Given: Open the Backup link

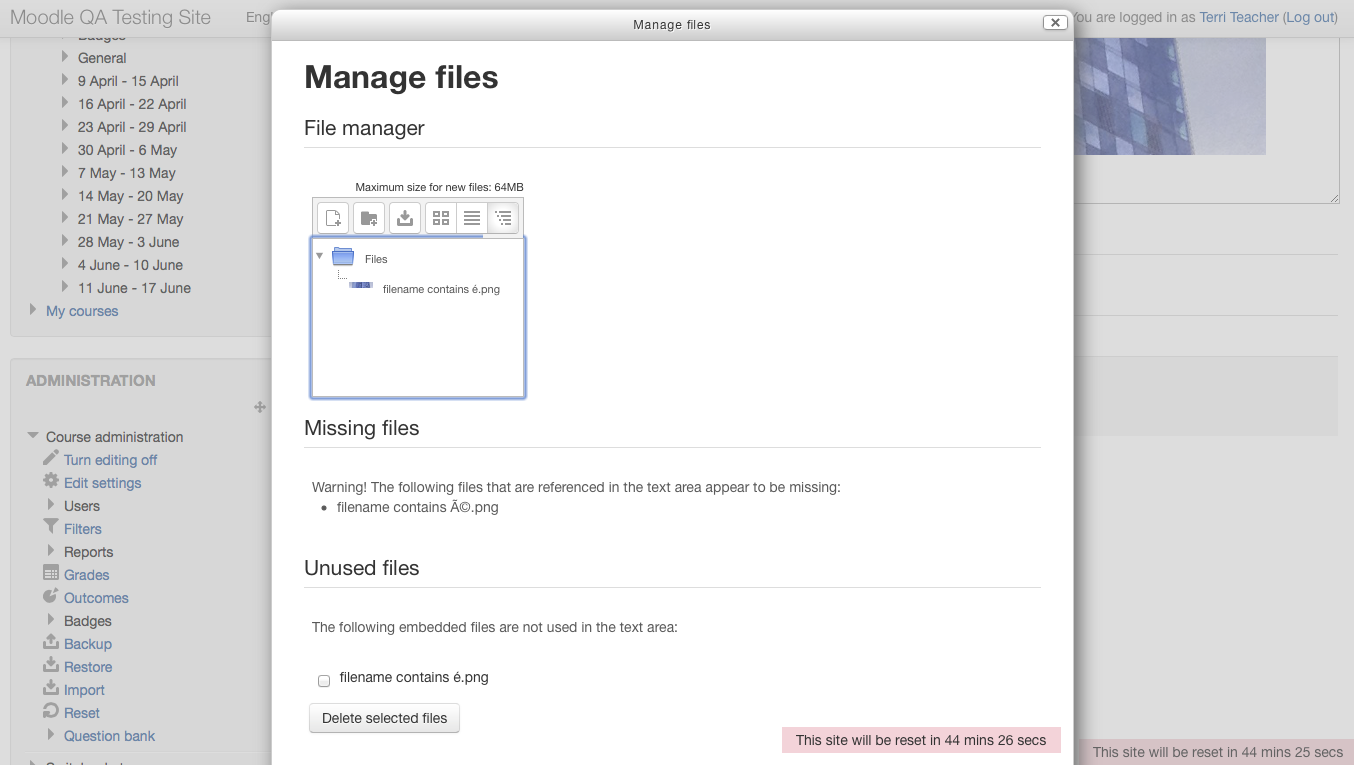Looking at the screenshot, I should (x=88, y=644).
